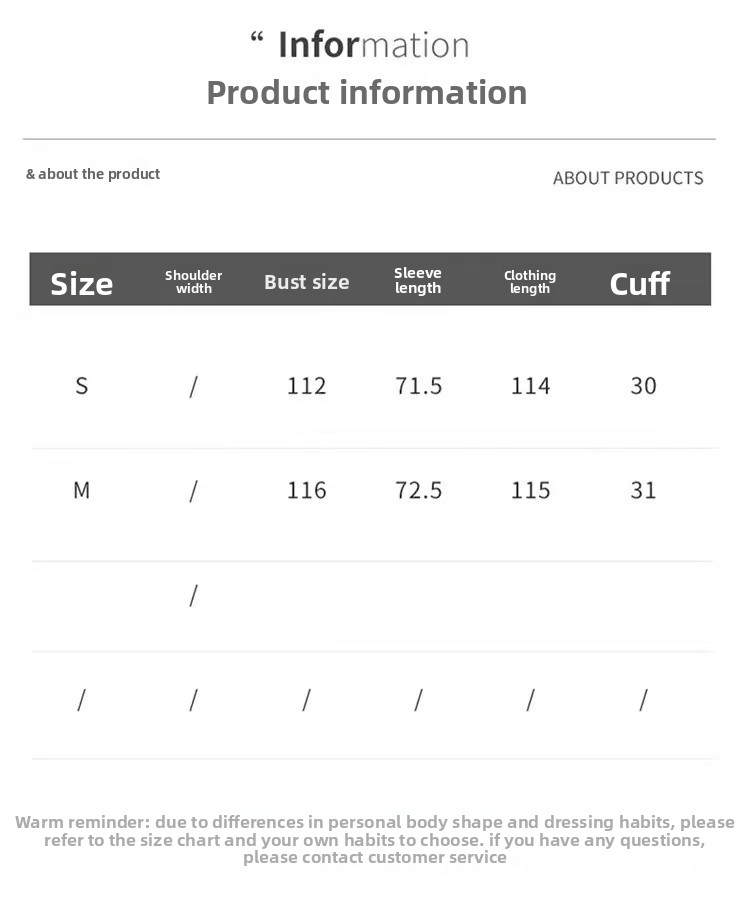Screen dimensions: 750x902
Task: Select the size "M" row label
Action: coord(82,490)
